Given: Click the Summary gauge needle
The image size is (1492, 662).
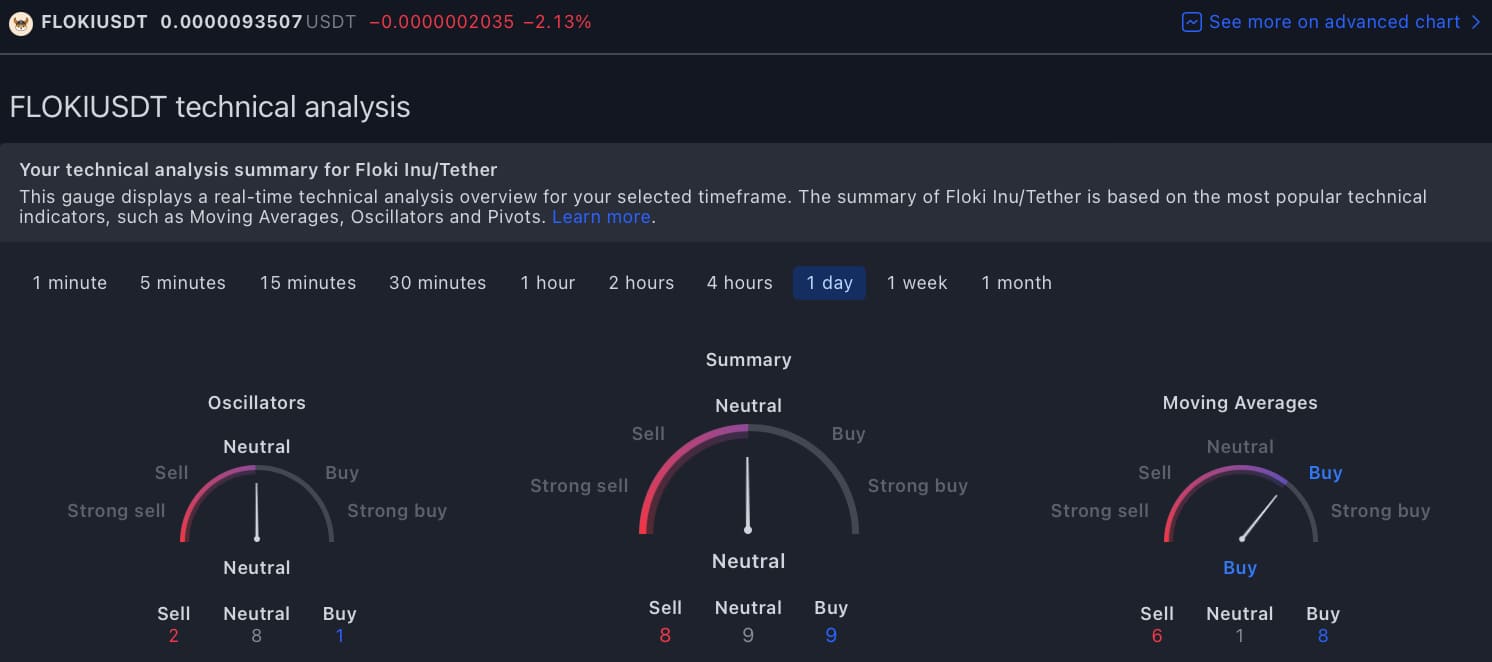Looking at the screenshot, I should tap(748, 495).
